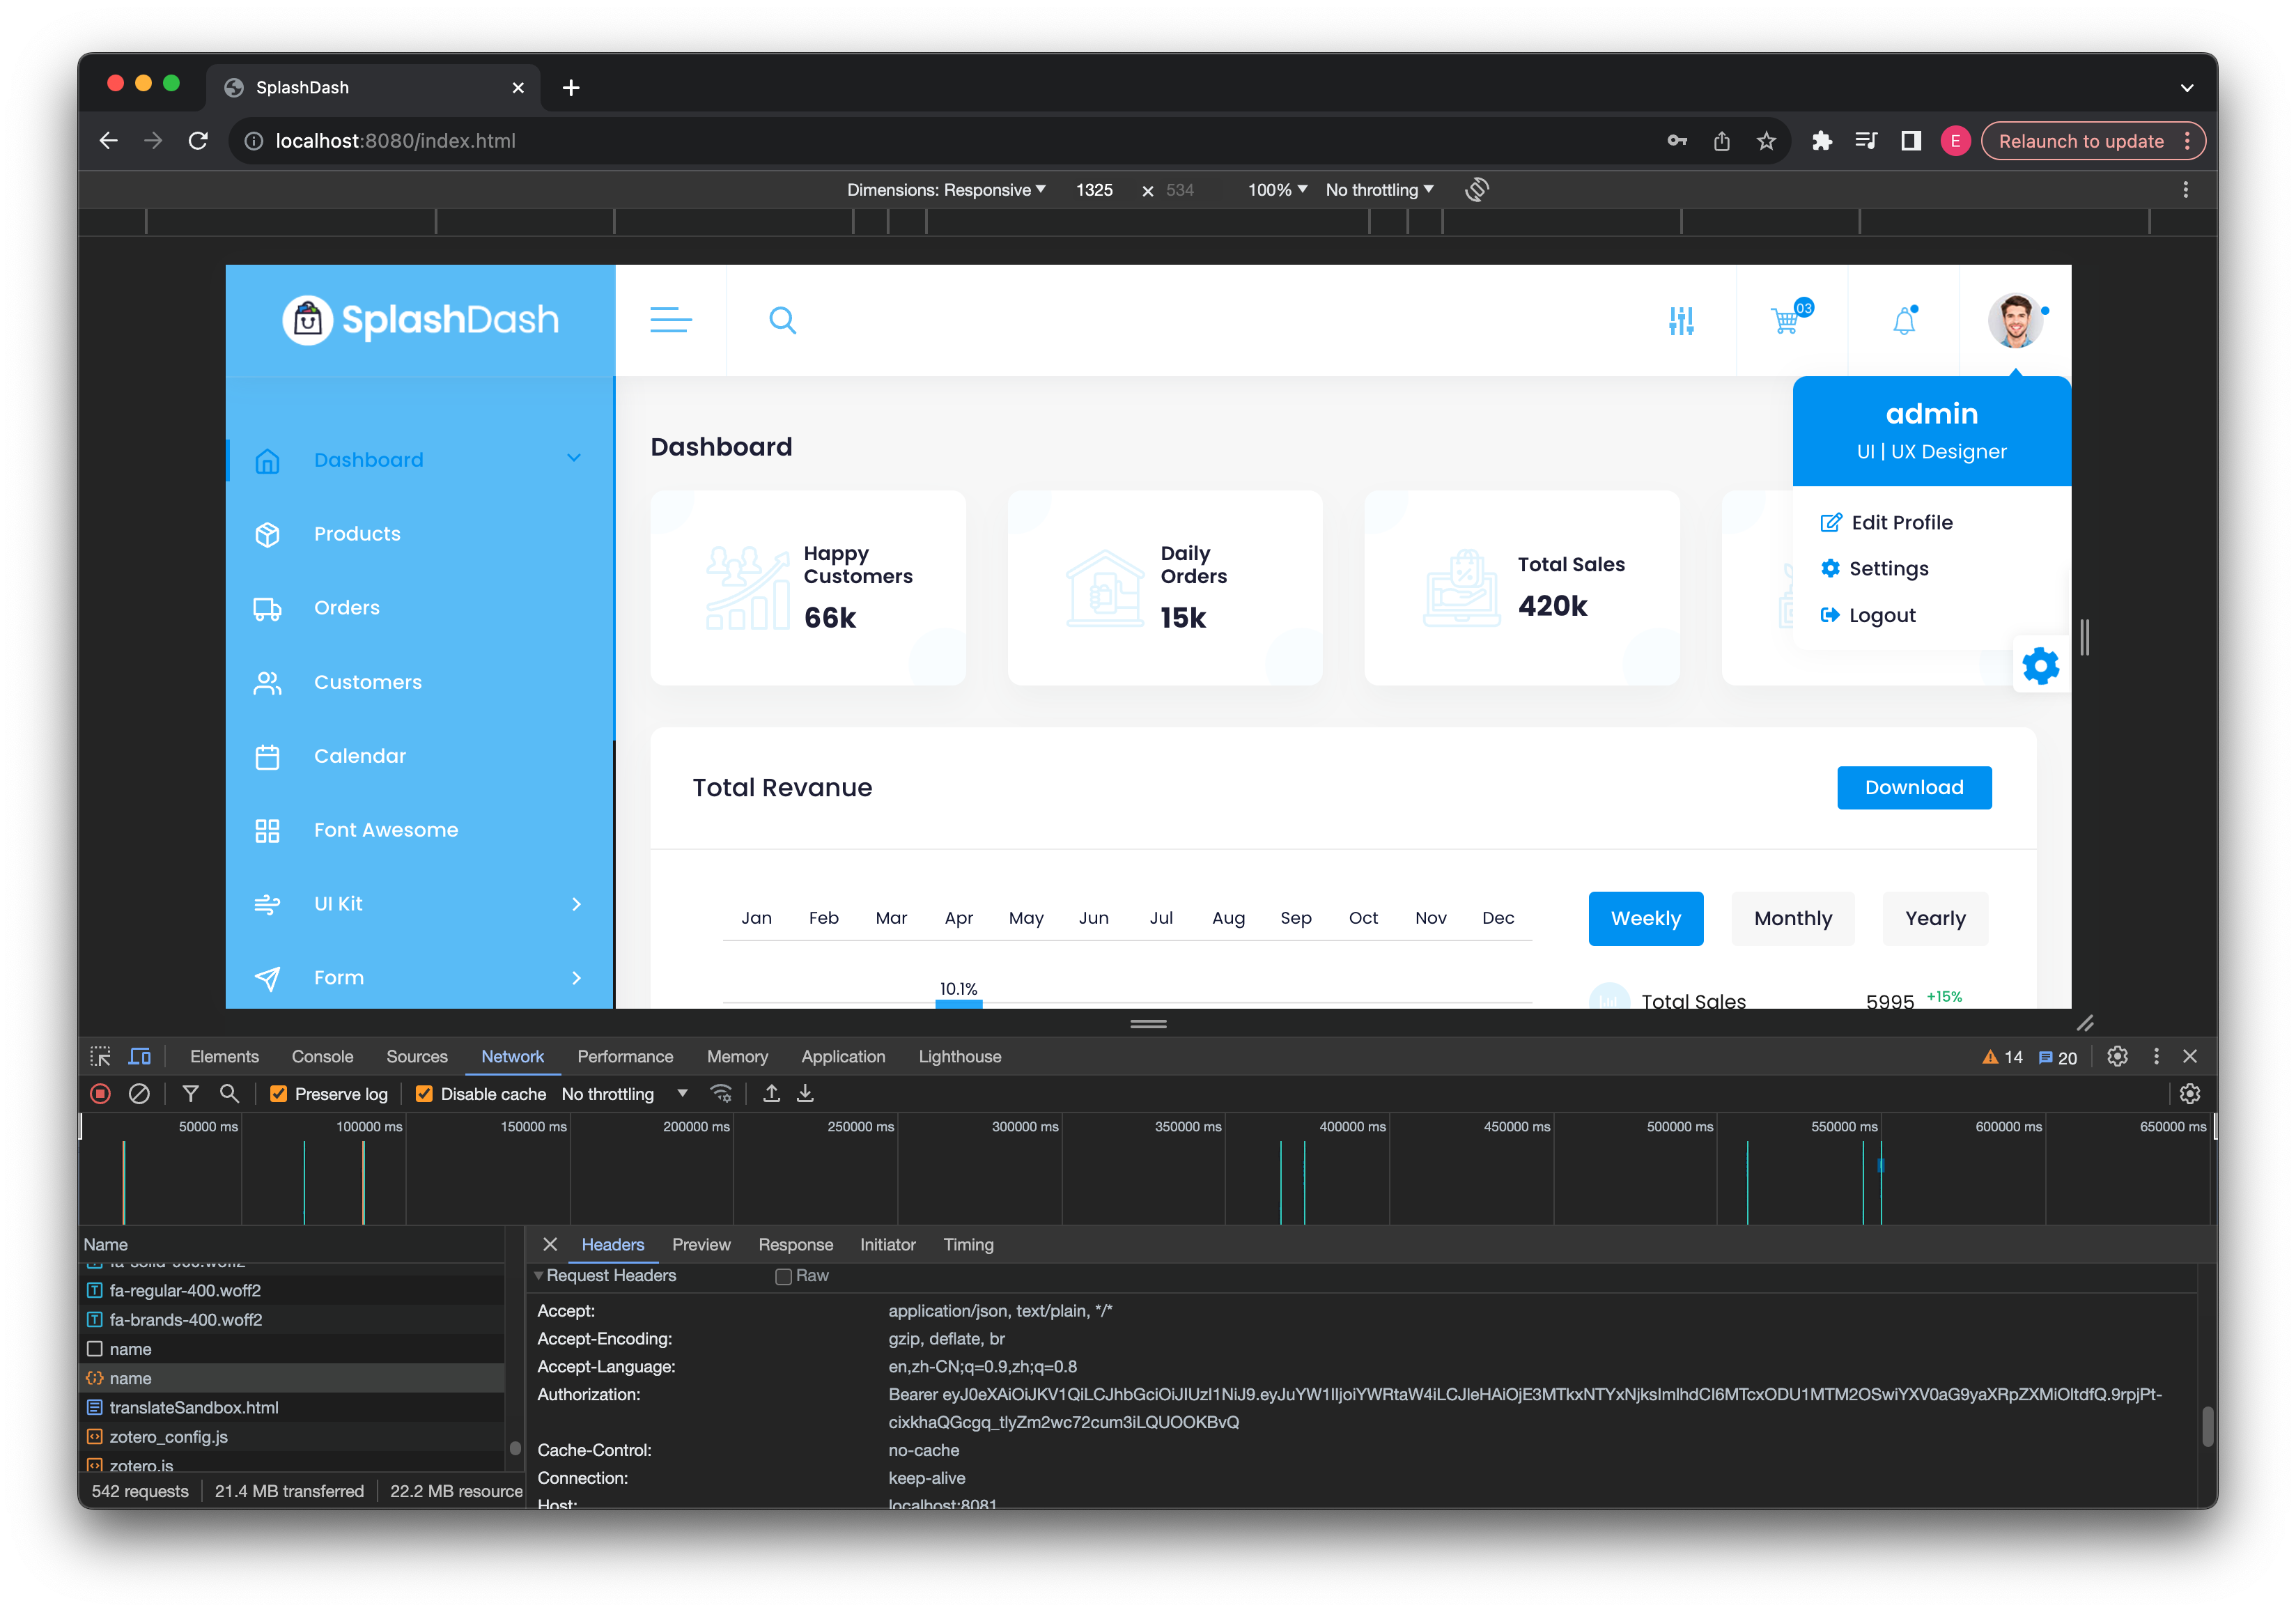Click the hamburger menu icon
This screenshot has height=1612, width=2296.
[670, 320]
